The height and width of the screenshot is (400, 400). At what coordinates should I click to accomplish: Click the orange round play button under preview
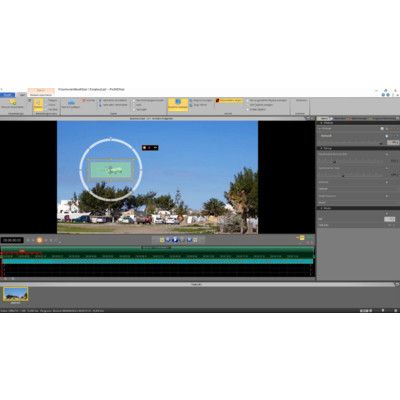click(x=39, y=240)
